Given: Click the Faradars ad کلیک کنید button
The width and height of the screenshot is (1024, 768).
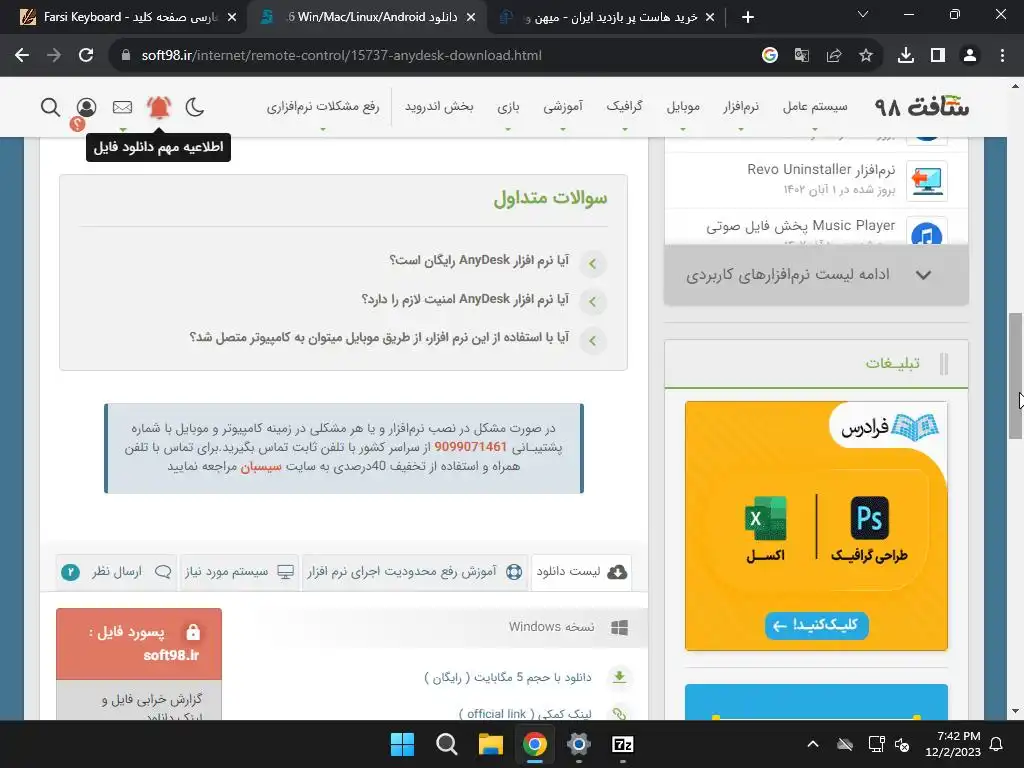Looking at the screenshot, I should [816, 626].
